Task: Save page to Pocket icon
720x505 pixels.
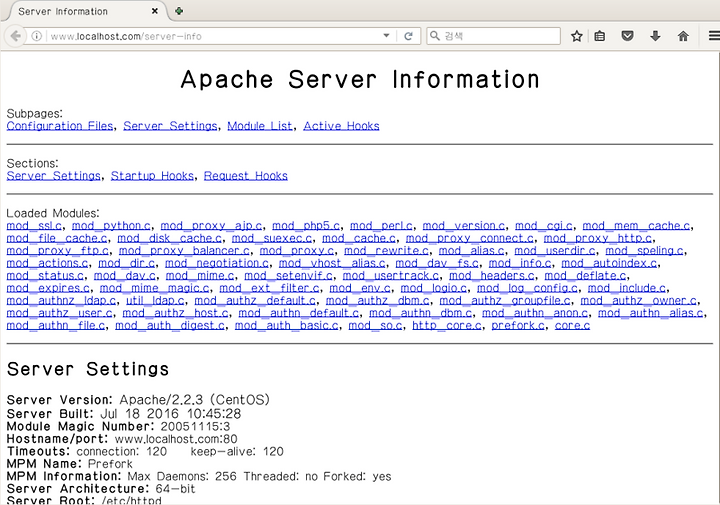Action: 627,36
